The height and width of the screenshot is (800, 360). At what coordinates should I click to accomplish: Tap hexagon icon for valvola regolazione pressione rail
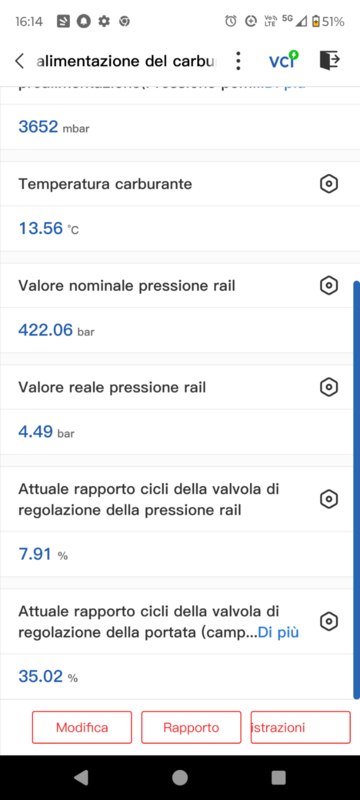329,498
